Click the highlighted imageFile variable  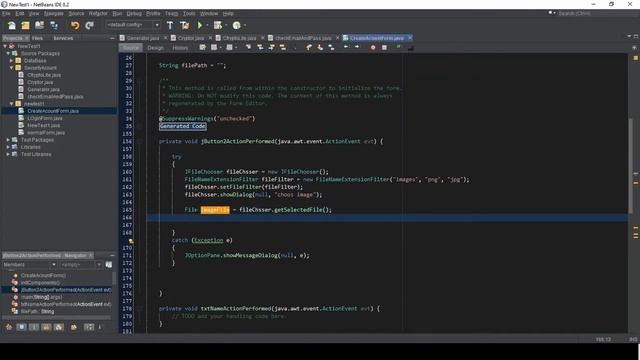[x=215, y=210]
